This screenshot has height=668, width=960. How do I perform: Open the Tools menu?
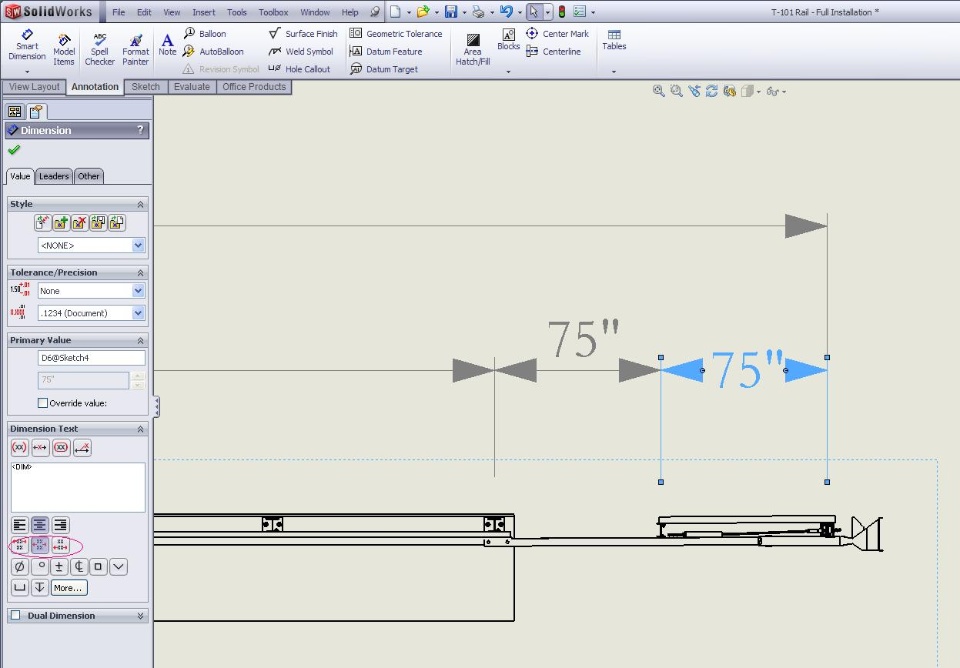(x=236, y=12)
